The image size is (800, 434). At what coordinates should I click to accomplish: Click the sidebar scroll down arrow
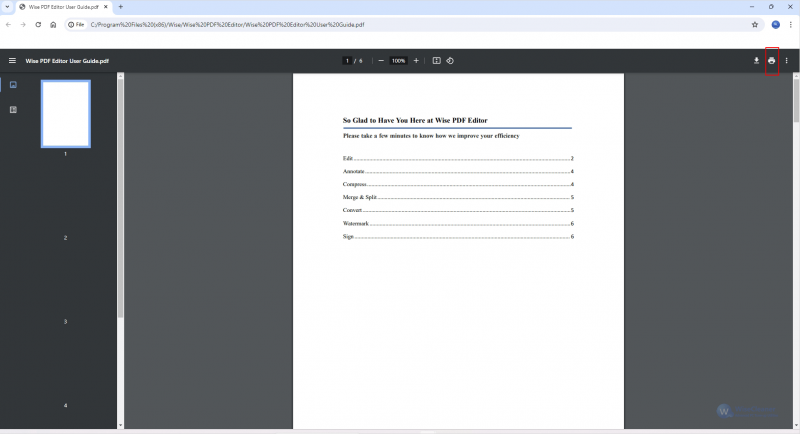coord(120,425)
